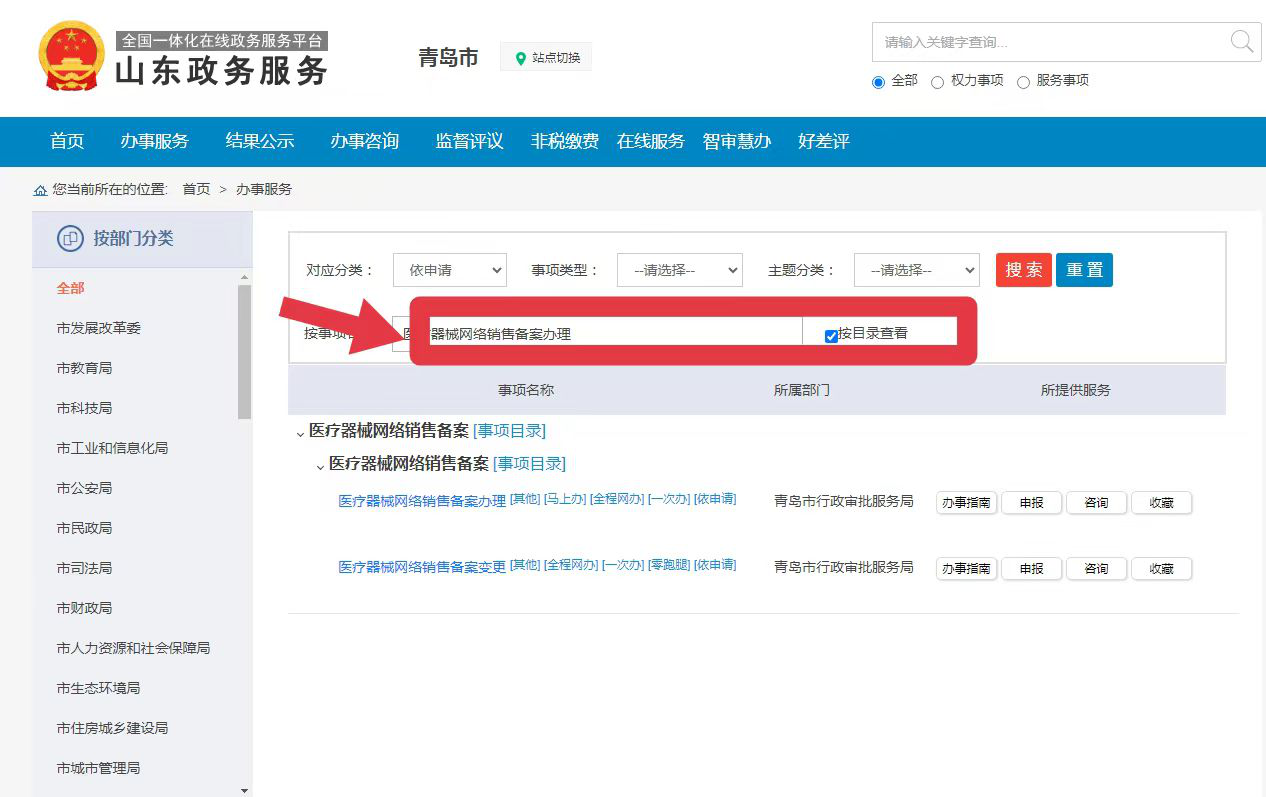Switch to the 好差评 navigation tab
The width and height of the screenshot is (1266, 797).
coord(823,142)
